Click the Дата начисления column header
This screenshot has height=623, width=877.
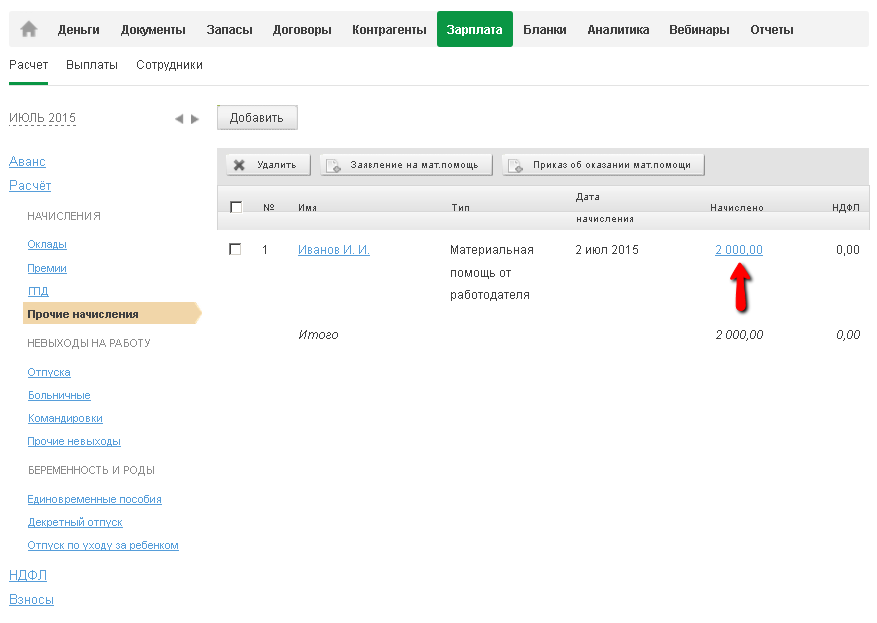(x=605, y=207)
